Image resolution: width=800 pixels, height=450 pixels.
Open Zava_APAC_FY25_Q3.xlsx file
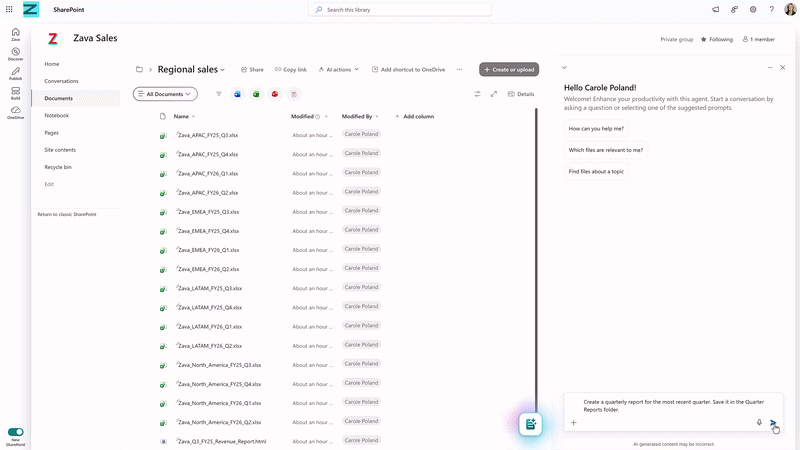point(208,135)
